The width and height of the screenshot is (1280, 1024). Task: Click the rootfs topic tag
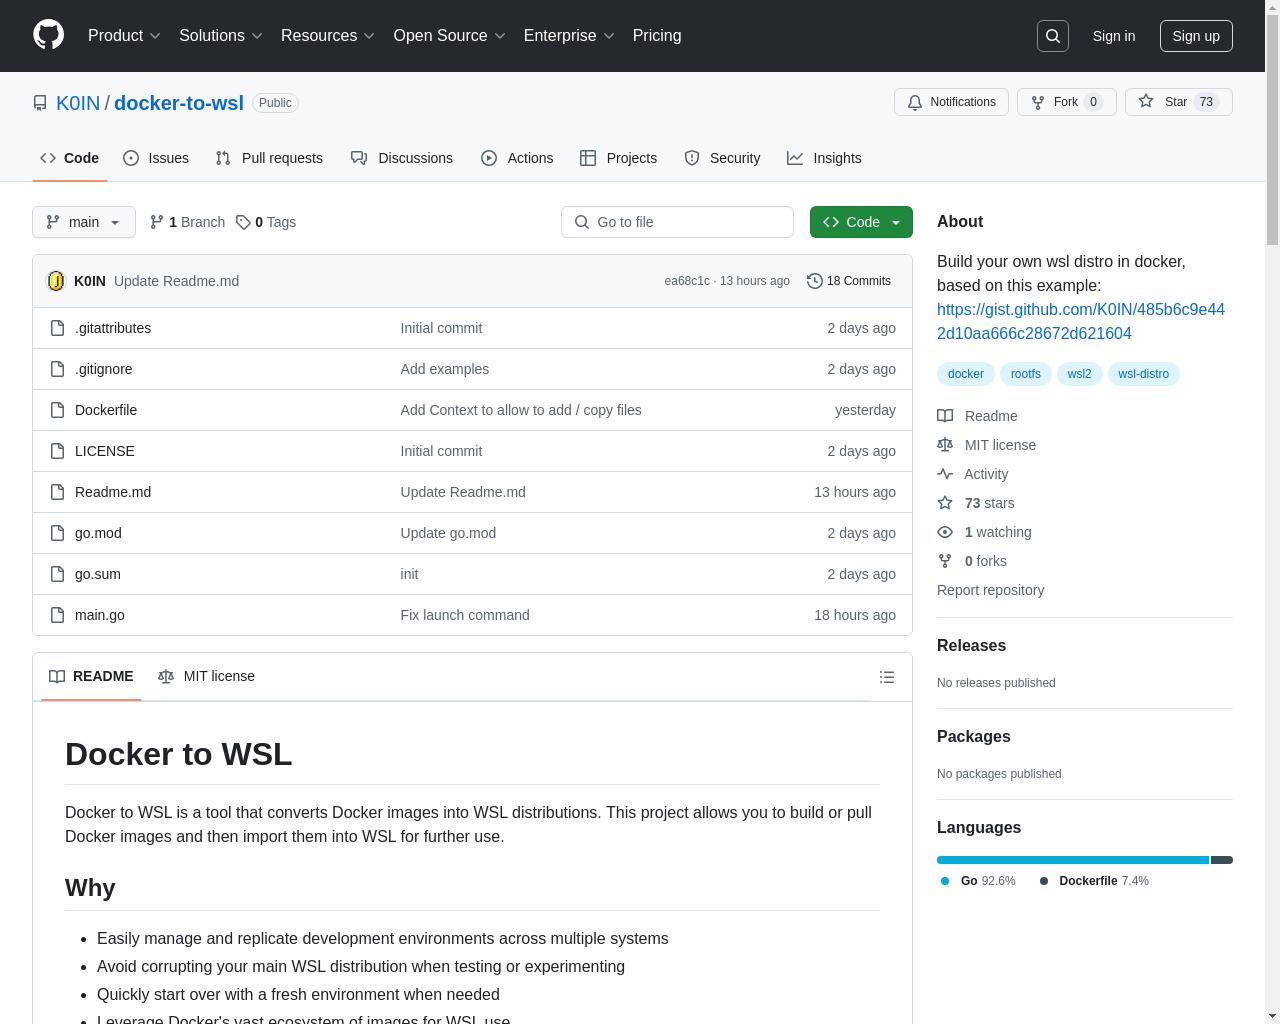tap(1025, 374)
